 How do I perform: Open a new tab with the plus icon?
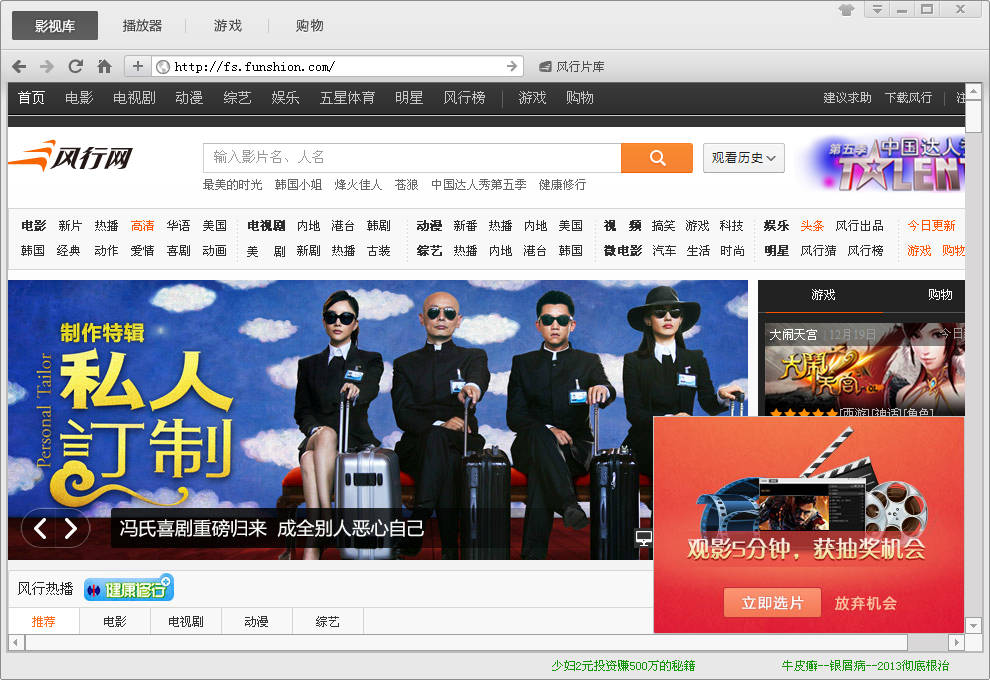137,66
